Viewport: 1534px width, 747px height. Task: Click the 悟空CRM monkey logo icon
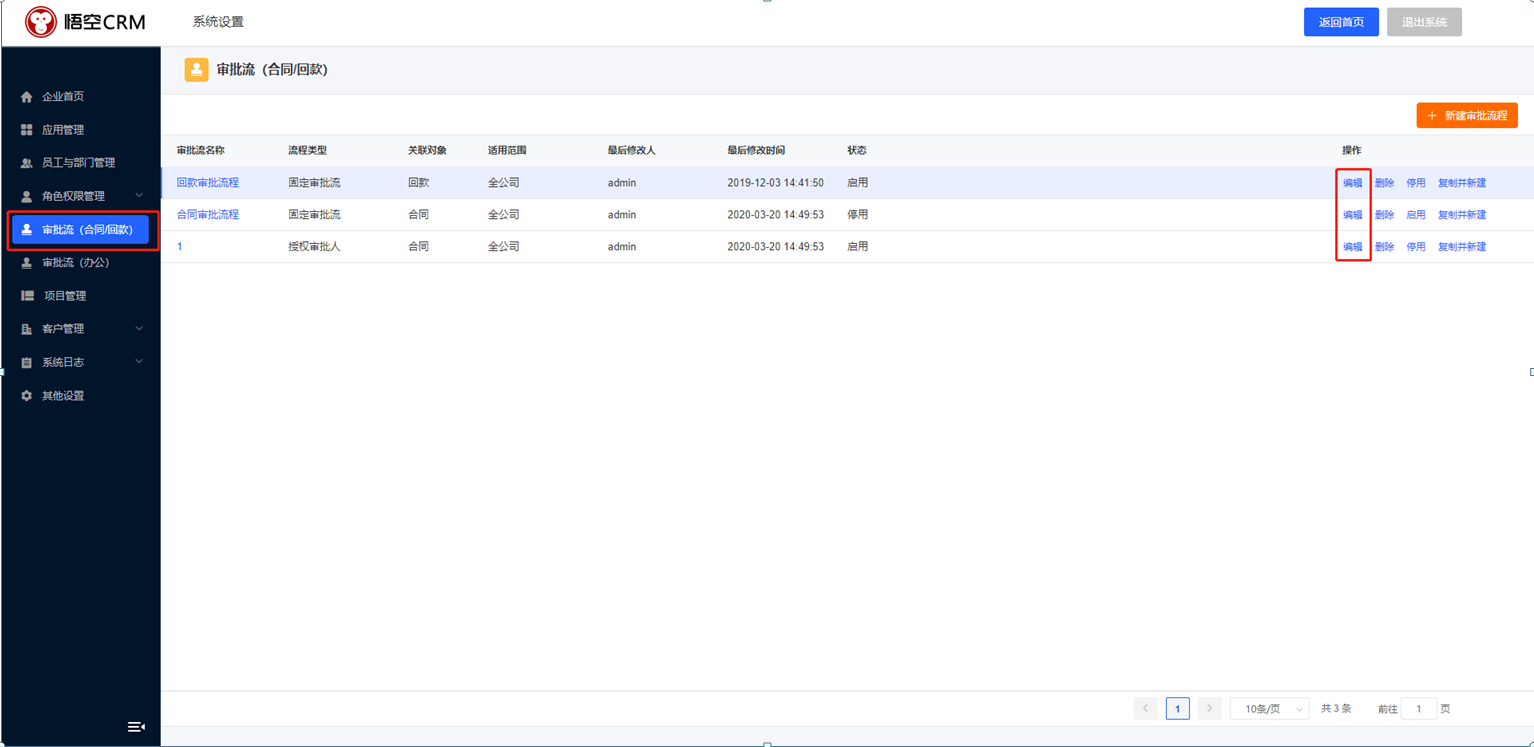click(x=41, y=22)
